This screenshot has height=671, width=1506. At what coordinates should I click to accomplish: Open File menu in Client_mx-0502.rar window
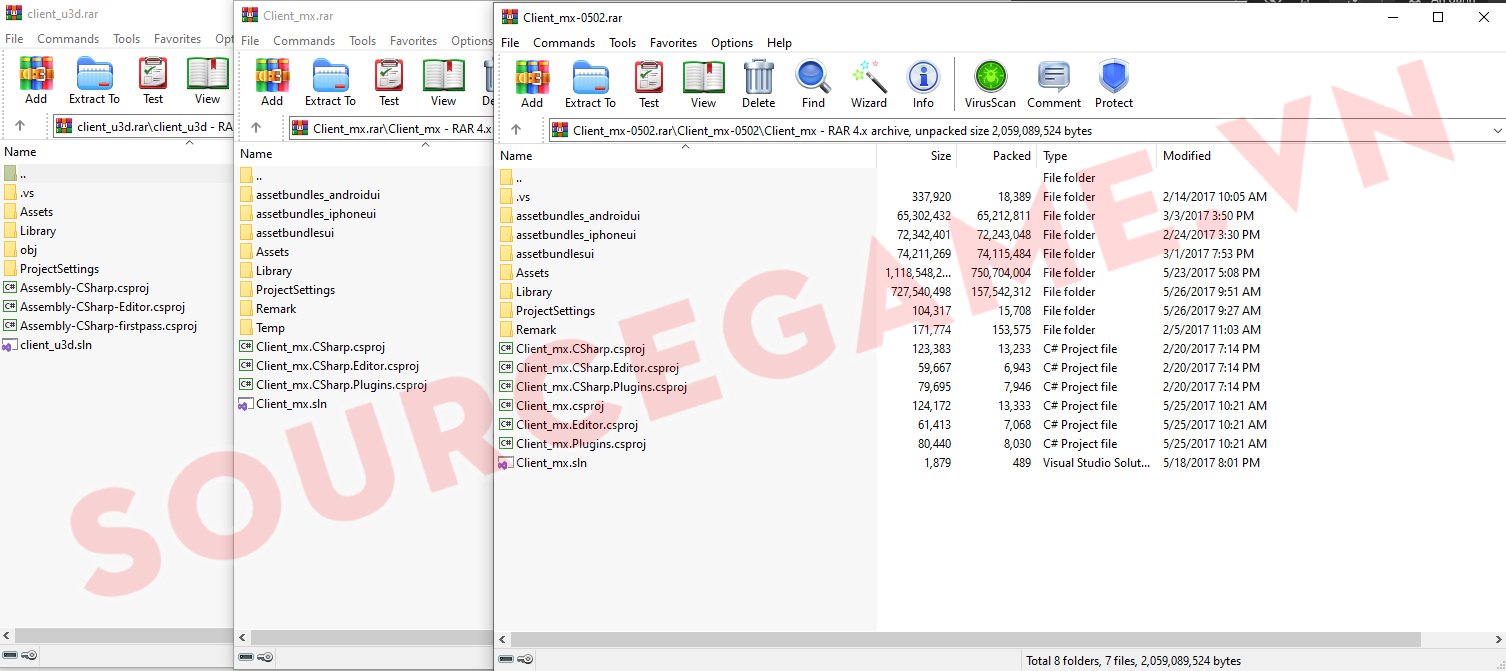[510, 43]
